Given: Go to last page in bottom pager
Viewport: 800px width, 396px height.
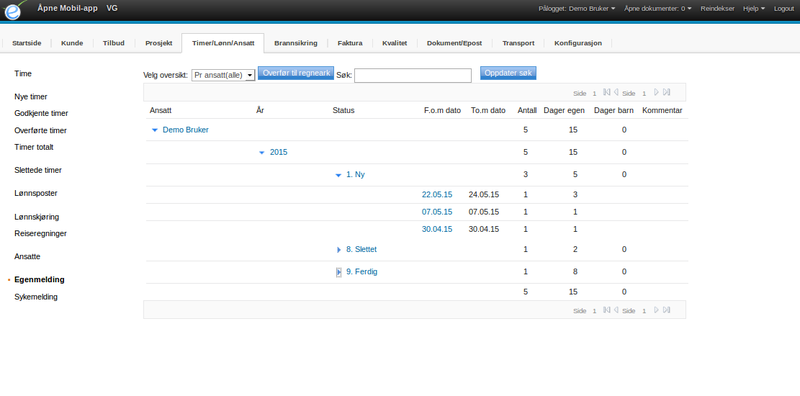Looking at the screenshot, I should [x=666, y=310].
